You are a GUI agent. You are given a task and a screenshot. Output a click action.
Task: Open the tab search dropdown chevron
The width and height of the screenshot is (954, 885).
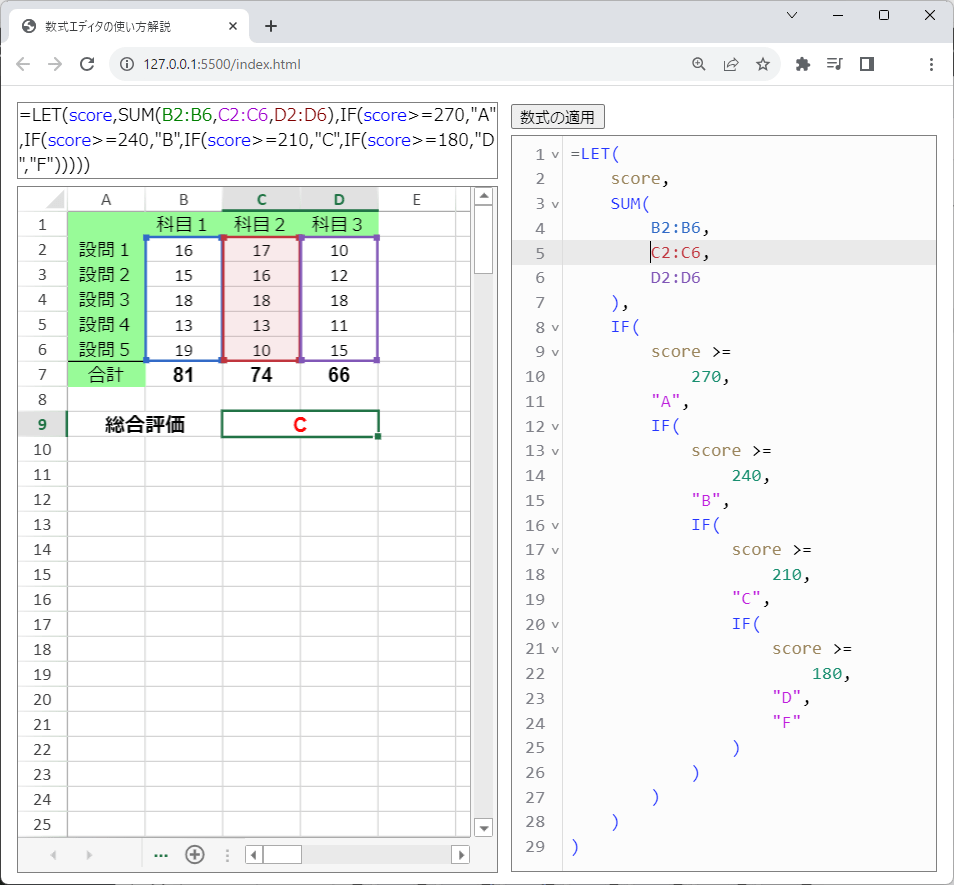point(792,15)
